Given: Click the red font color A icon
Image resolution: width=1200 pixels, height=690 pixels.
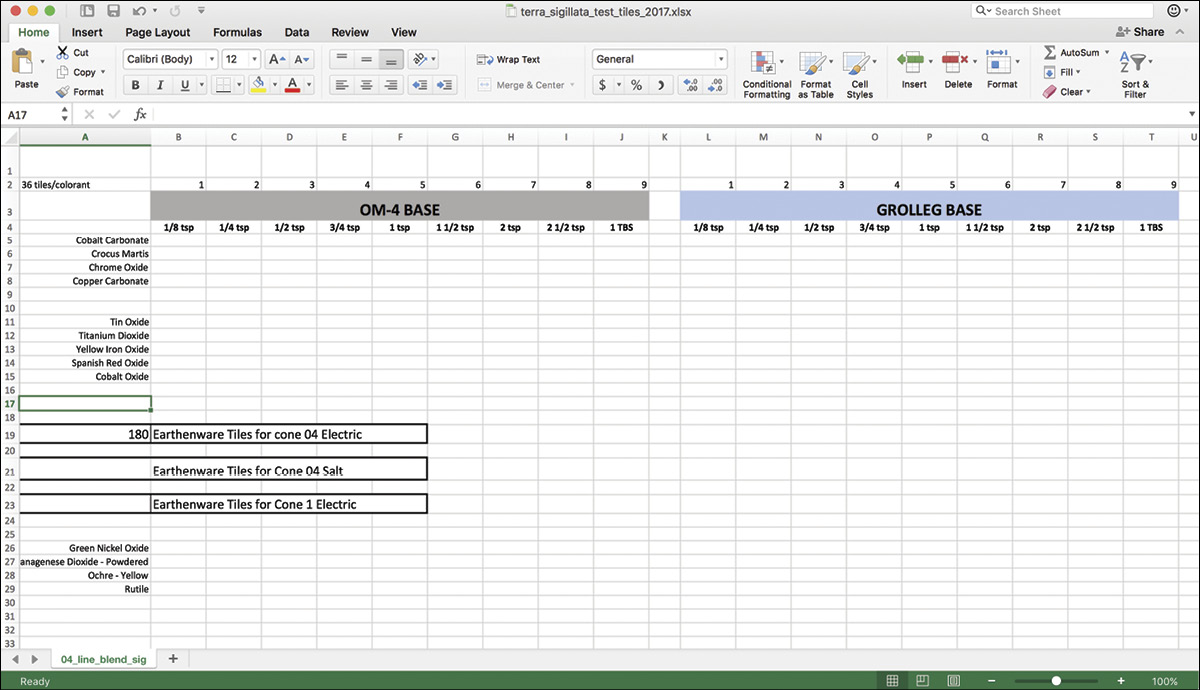Looking at the screenshot, I should tap(292, 85).
